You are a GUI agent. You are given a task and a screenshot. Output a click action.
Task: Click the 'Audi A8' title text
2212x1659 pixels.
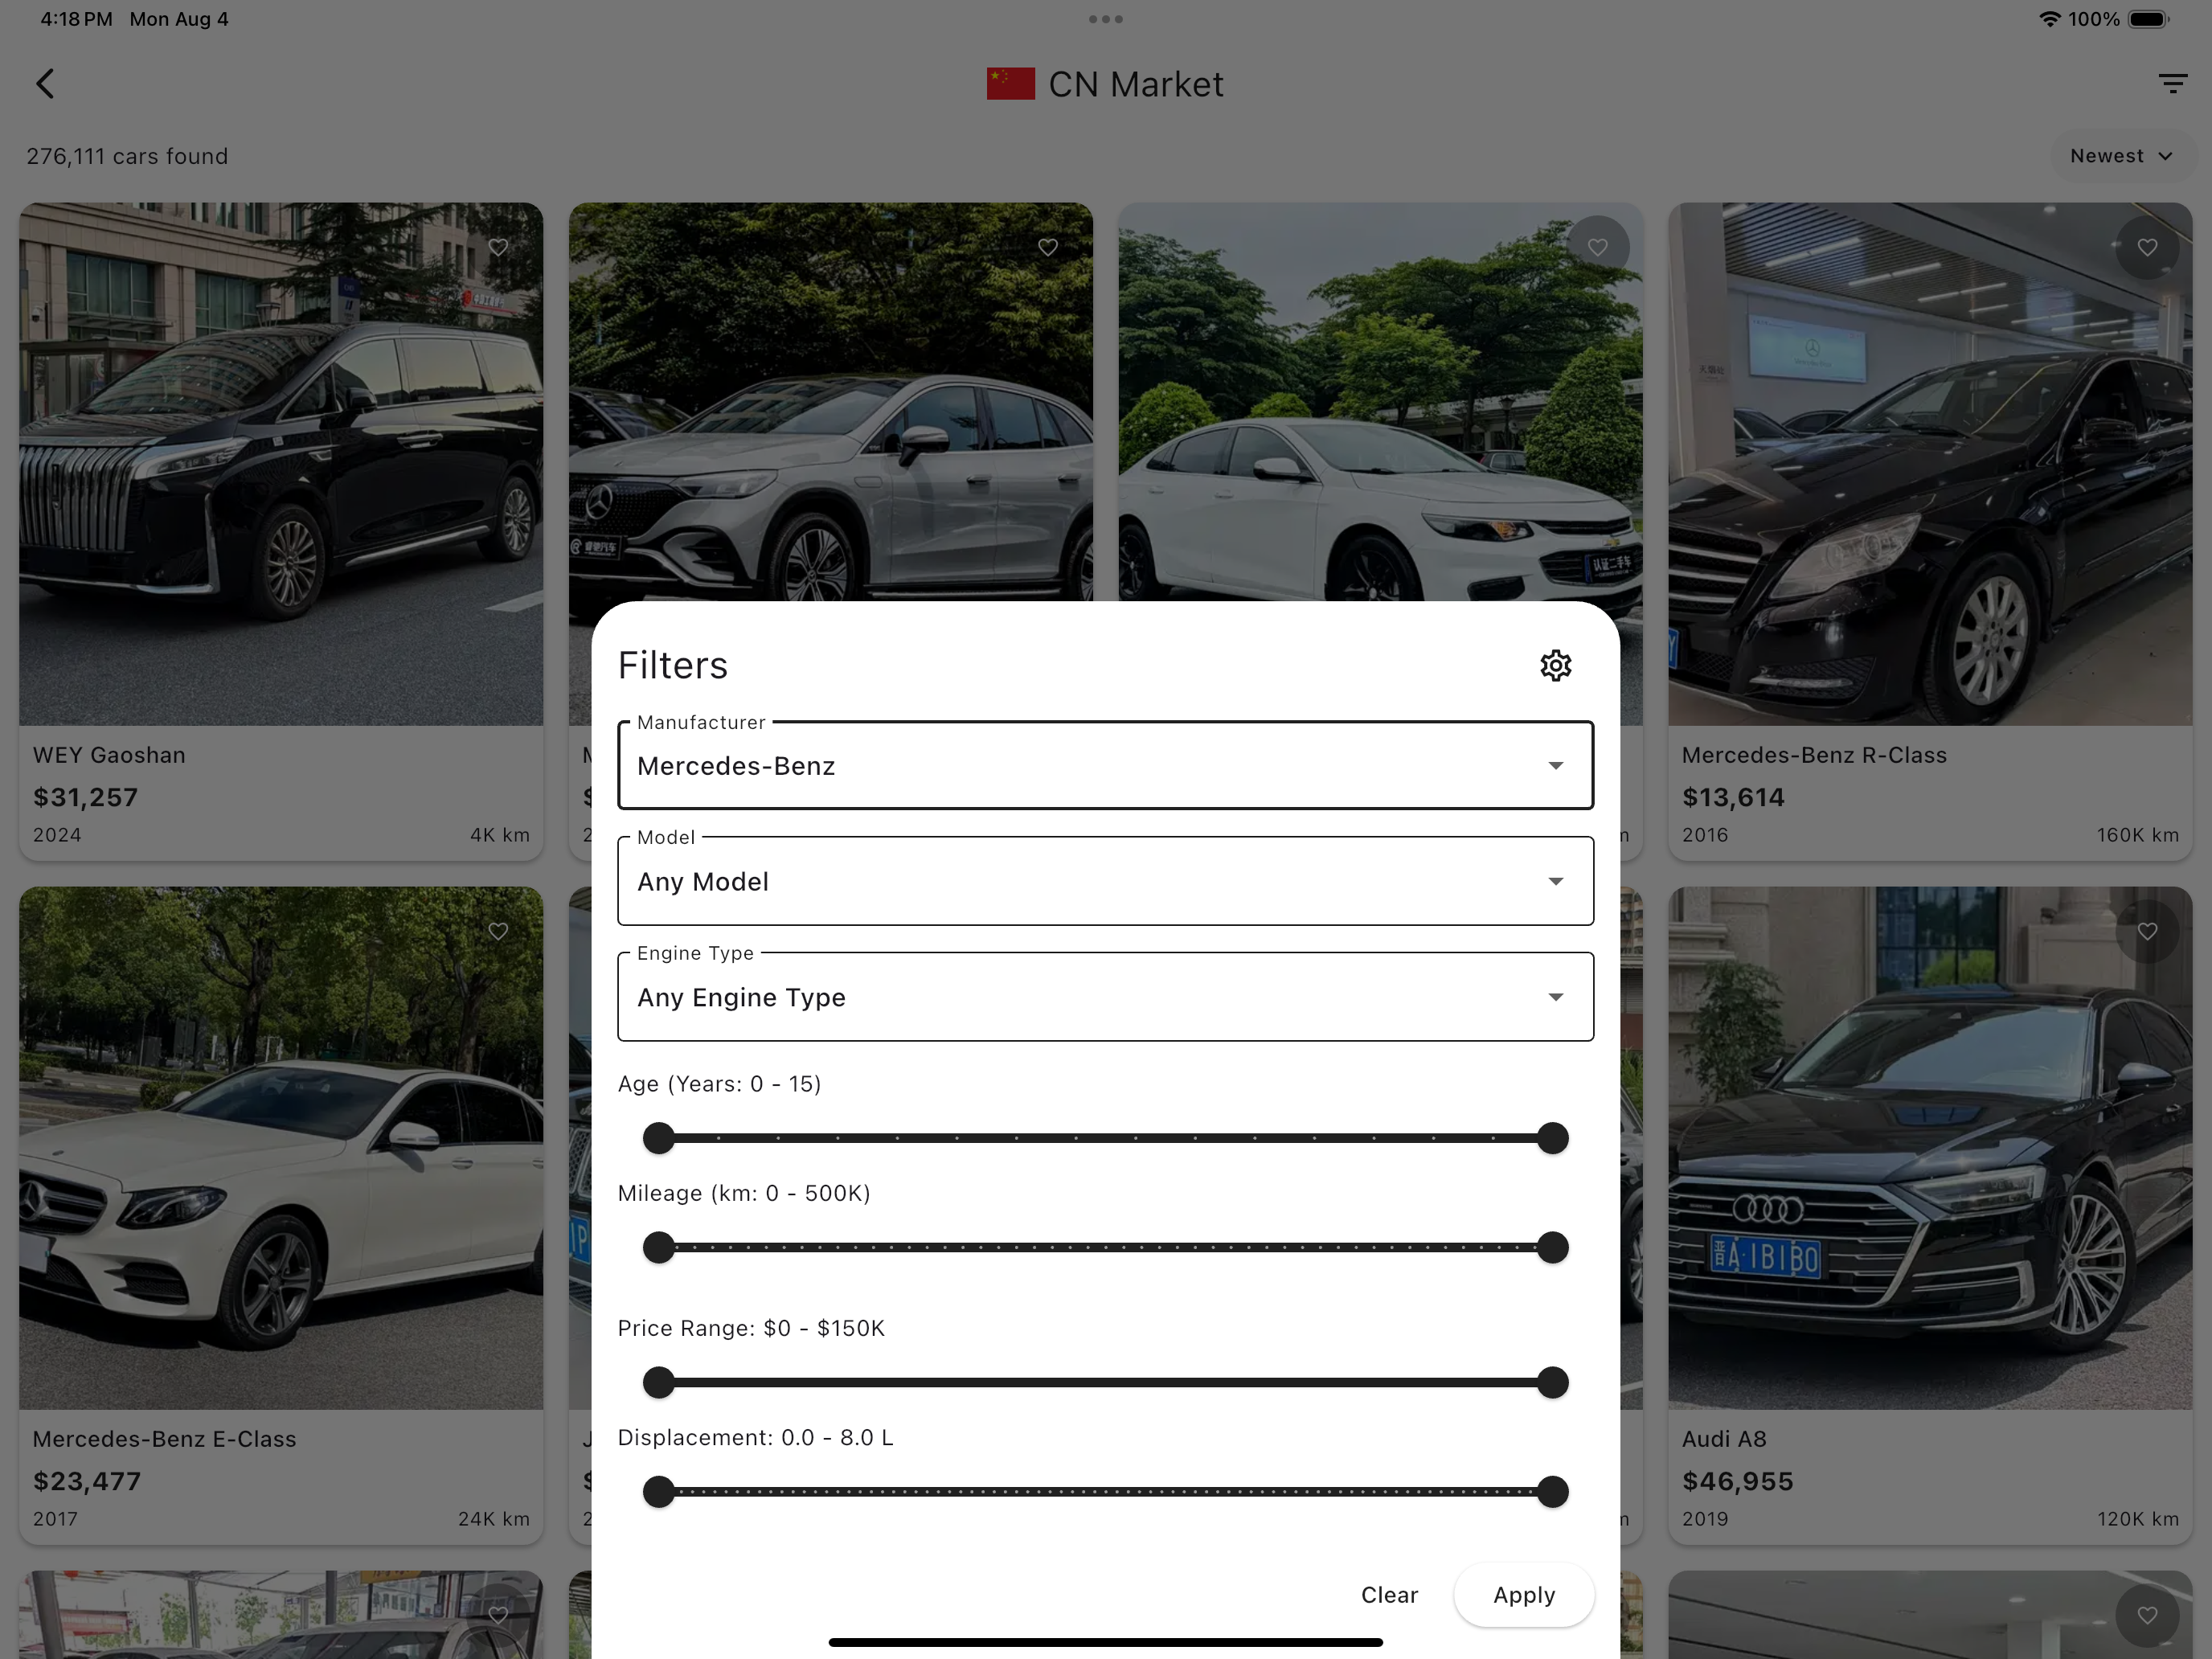tap(1724, 1439)
